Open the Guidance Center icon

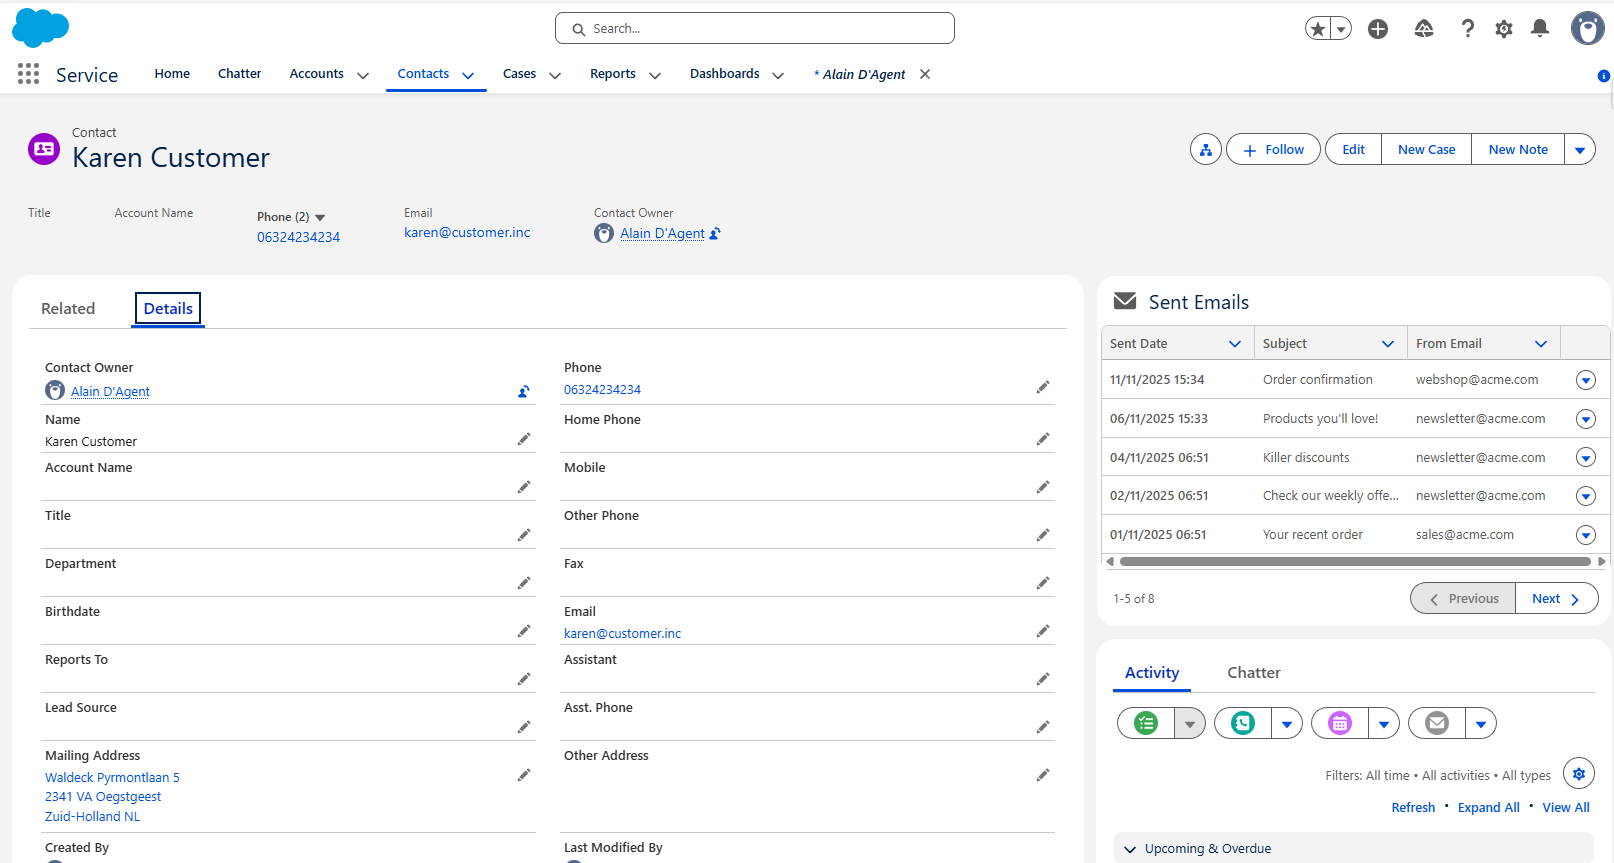[x=1424, y=29]
